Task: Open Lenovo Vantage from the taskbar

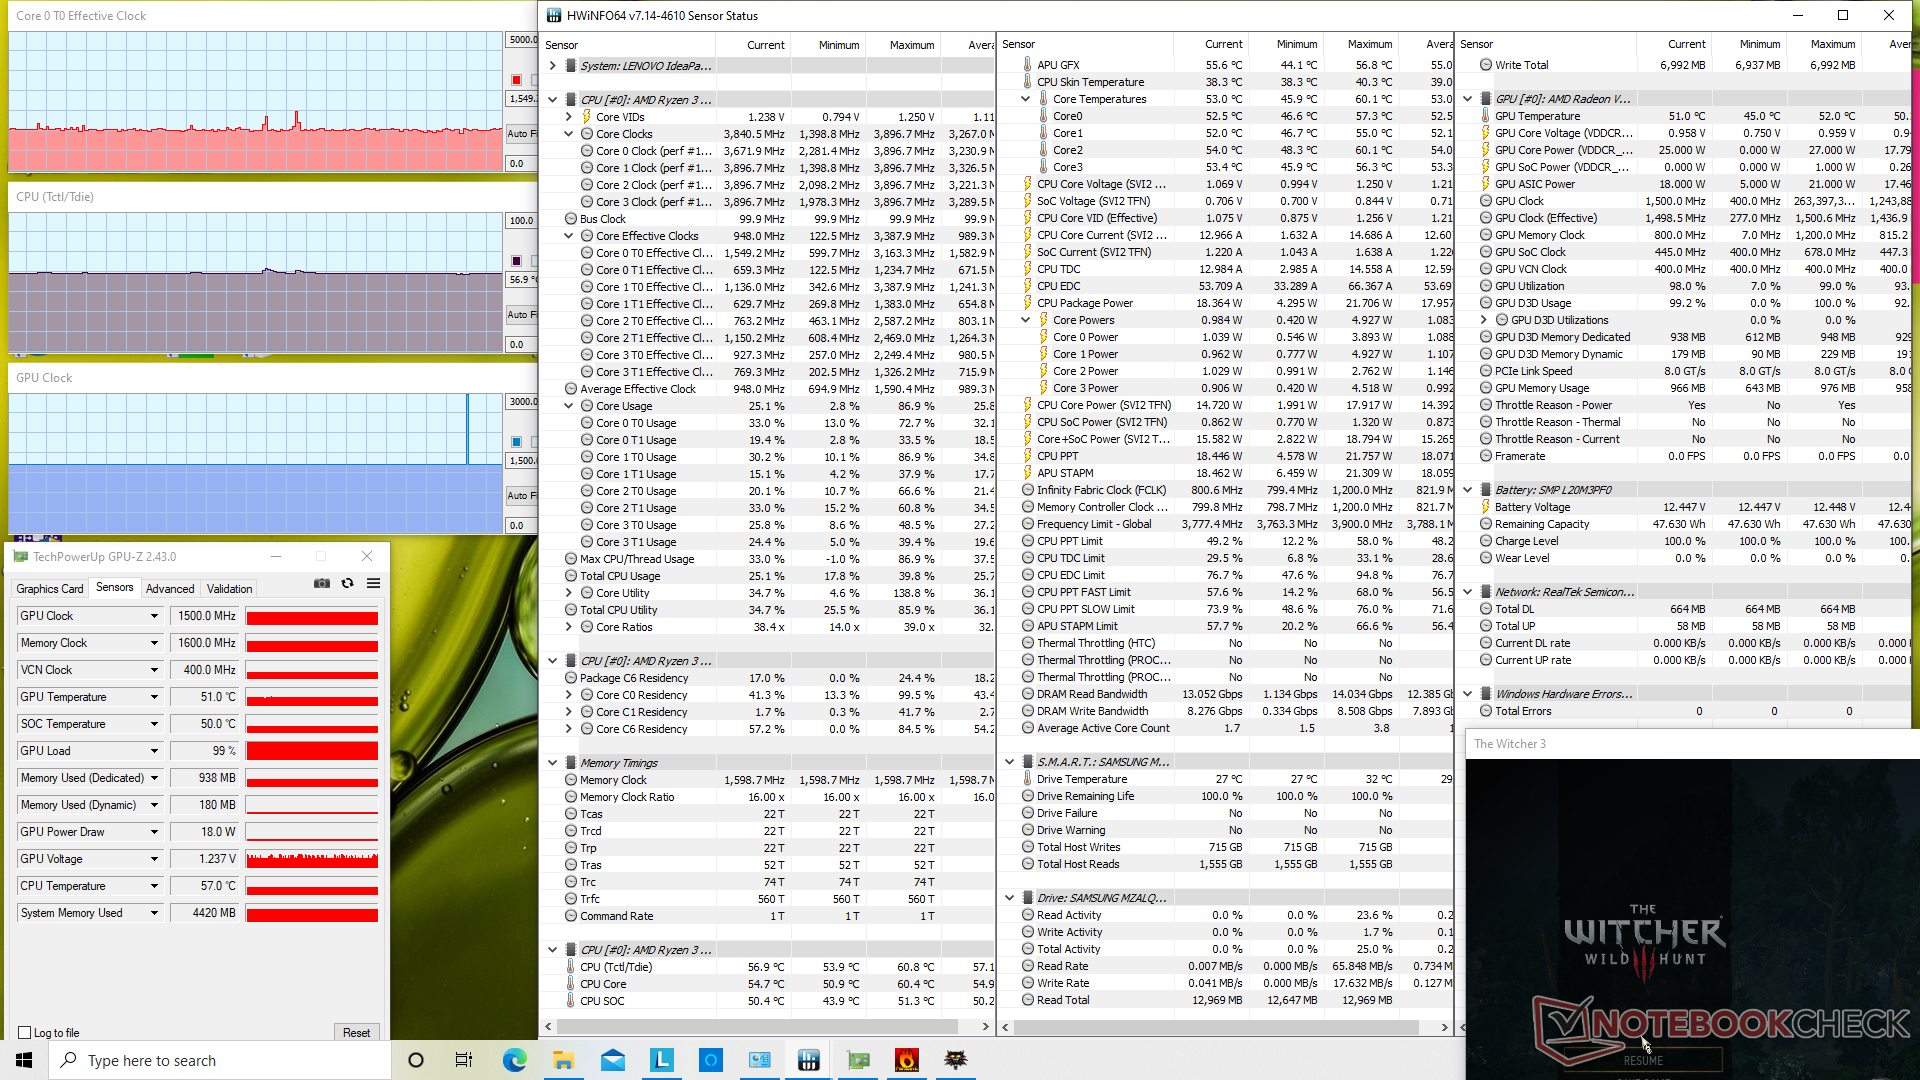Action: pyautogui.click(x=662, y=1060)
